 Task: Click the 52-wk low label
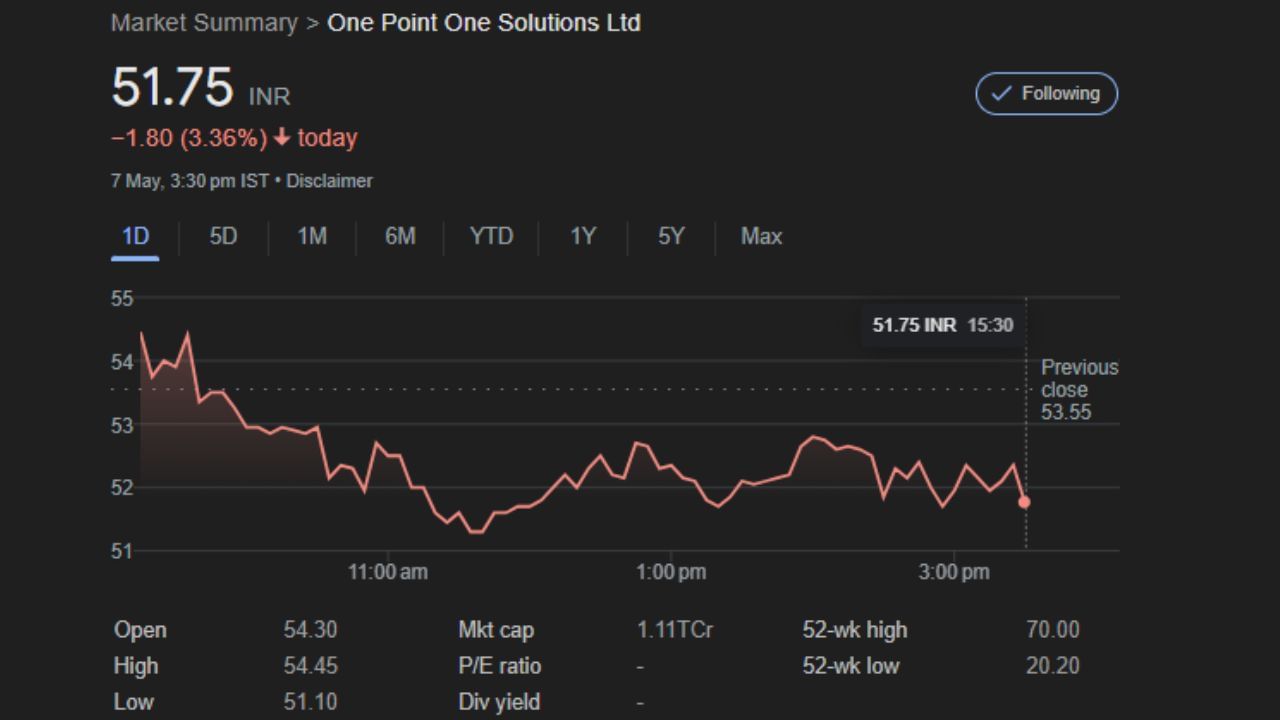pyautogui.click(x=851, y=666)
